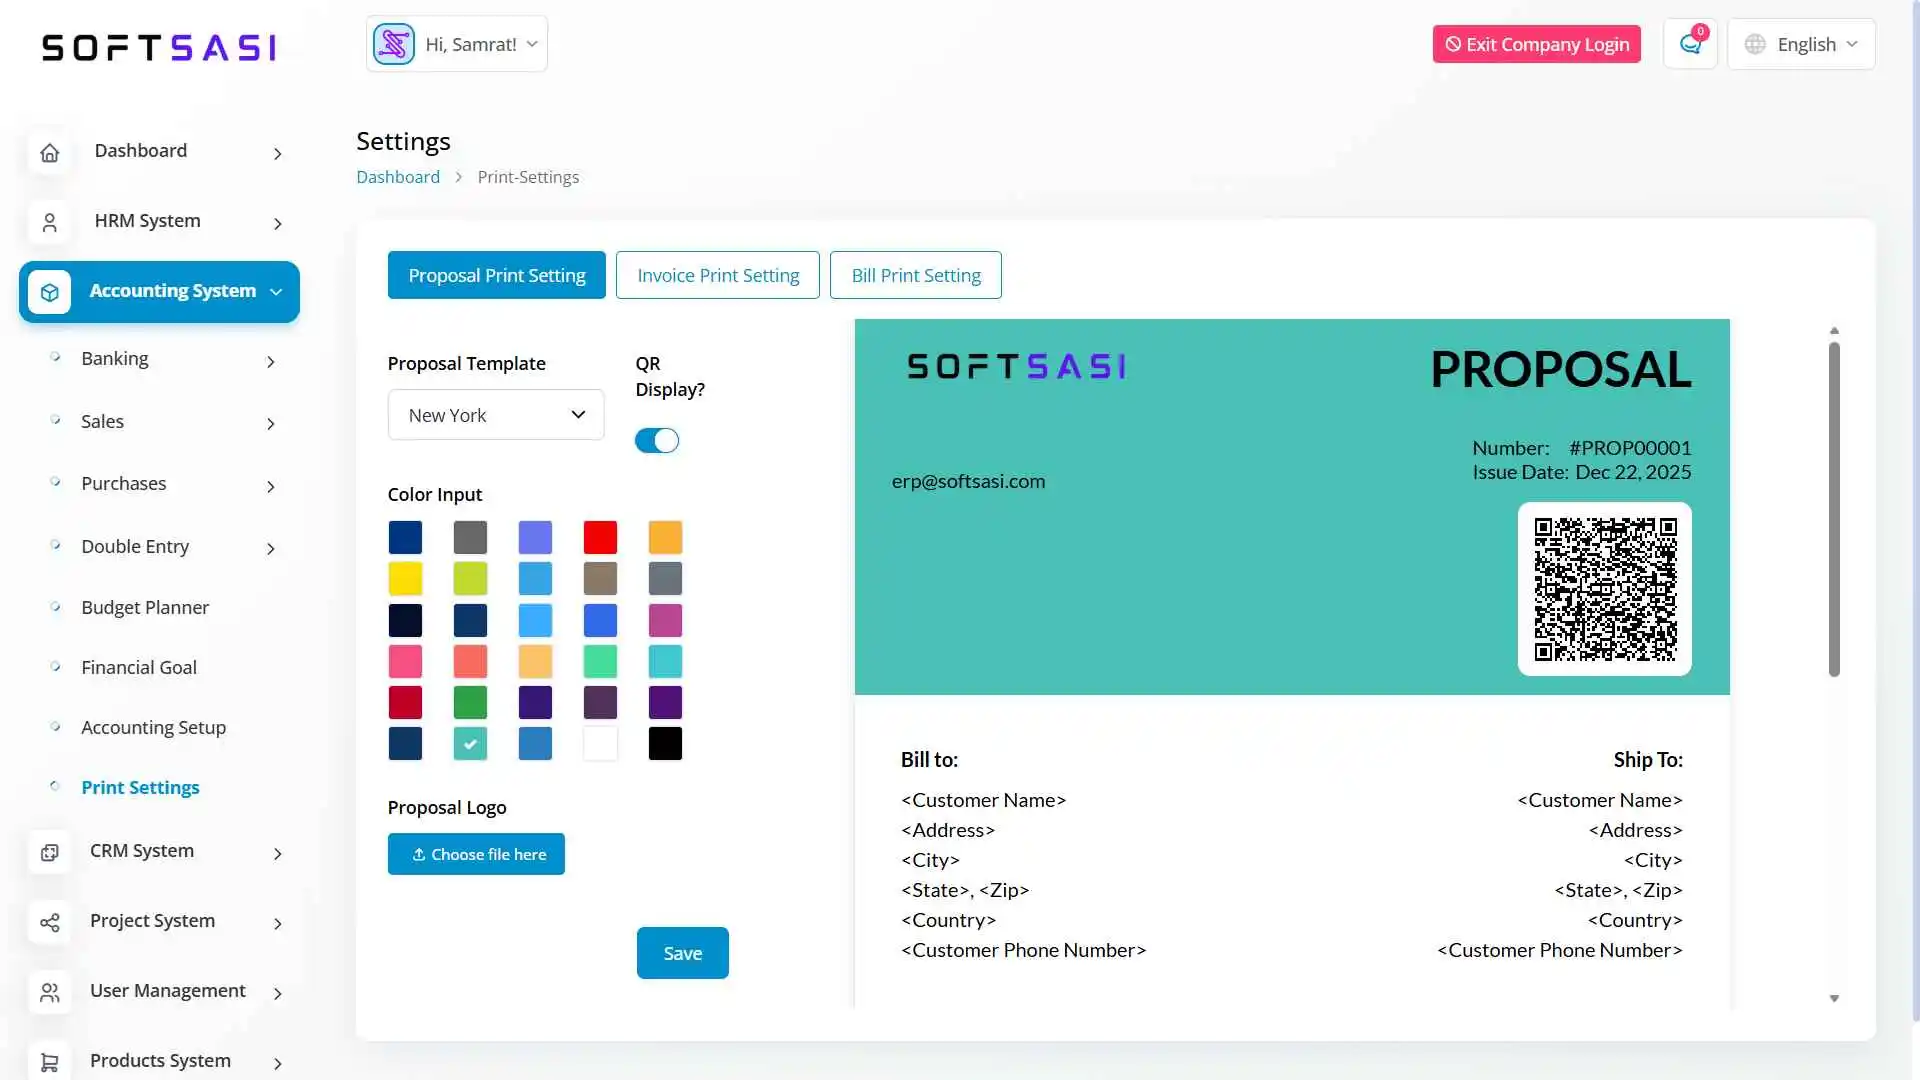Click the HRM System person icon
The height and width of the screenshot is (1080, 1920).
(50, 223)
